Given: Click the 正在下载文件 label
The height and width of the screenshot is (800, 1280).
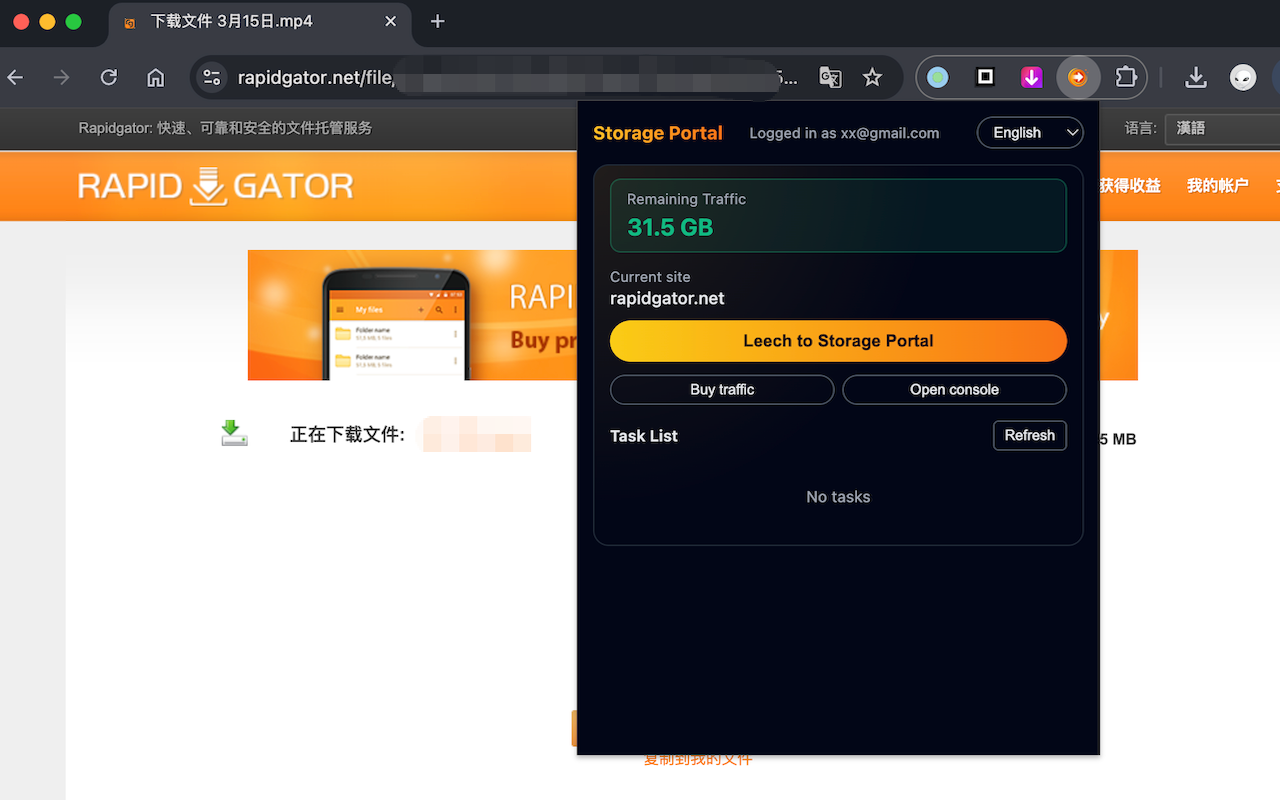Looking at the screenshot, I should pos(347,435).
